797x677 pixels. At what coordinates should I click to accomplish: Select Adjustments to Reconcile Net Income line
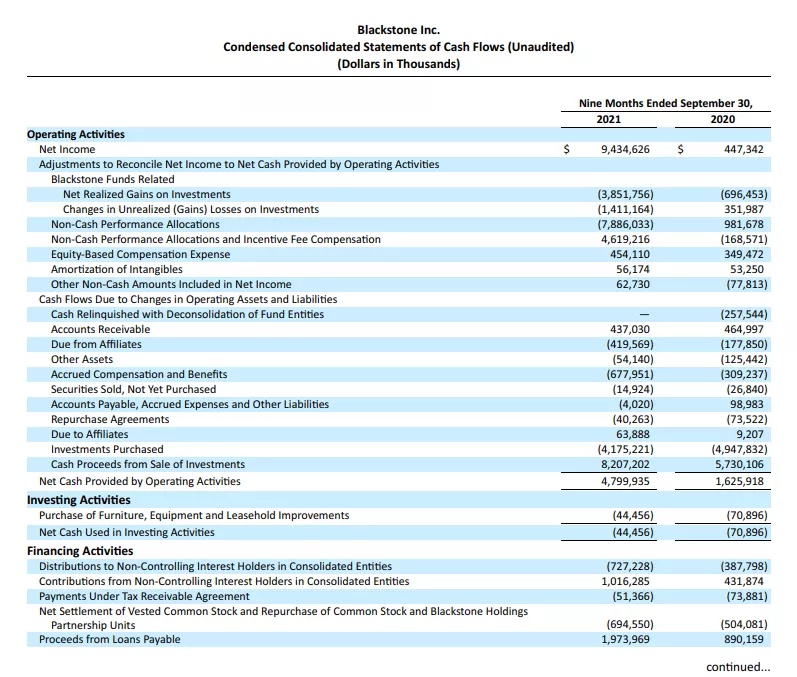239,164
